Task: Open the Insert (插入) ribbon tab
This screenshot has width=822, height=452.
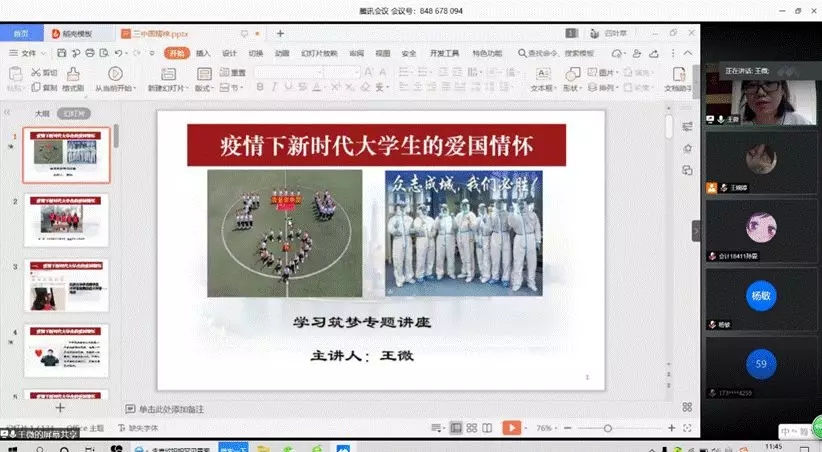Action: [203, 53]
